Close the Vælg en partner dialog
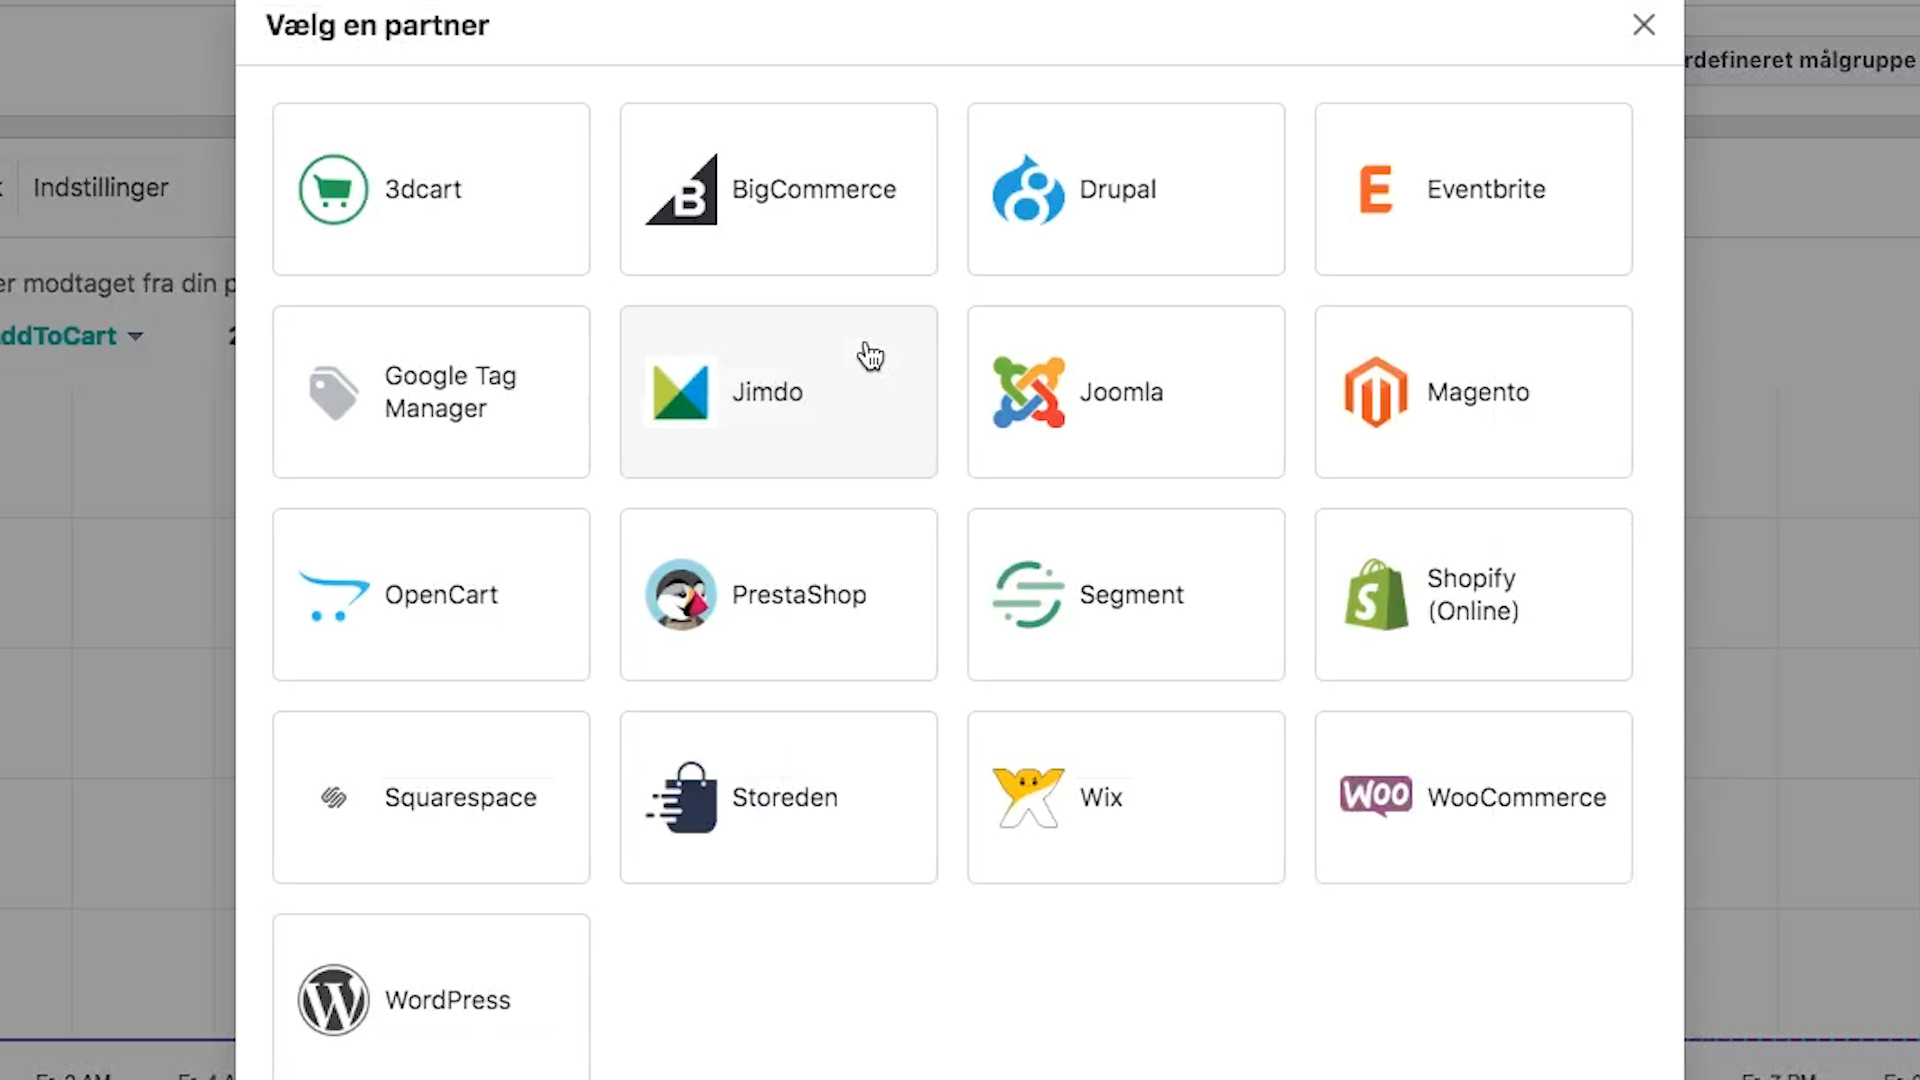Image resolution: width=1920 pixels, height=1080 pixels. (1644, 25)
